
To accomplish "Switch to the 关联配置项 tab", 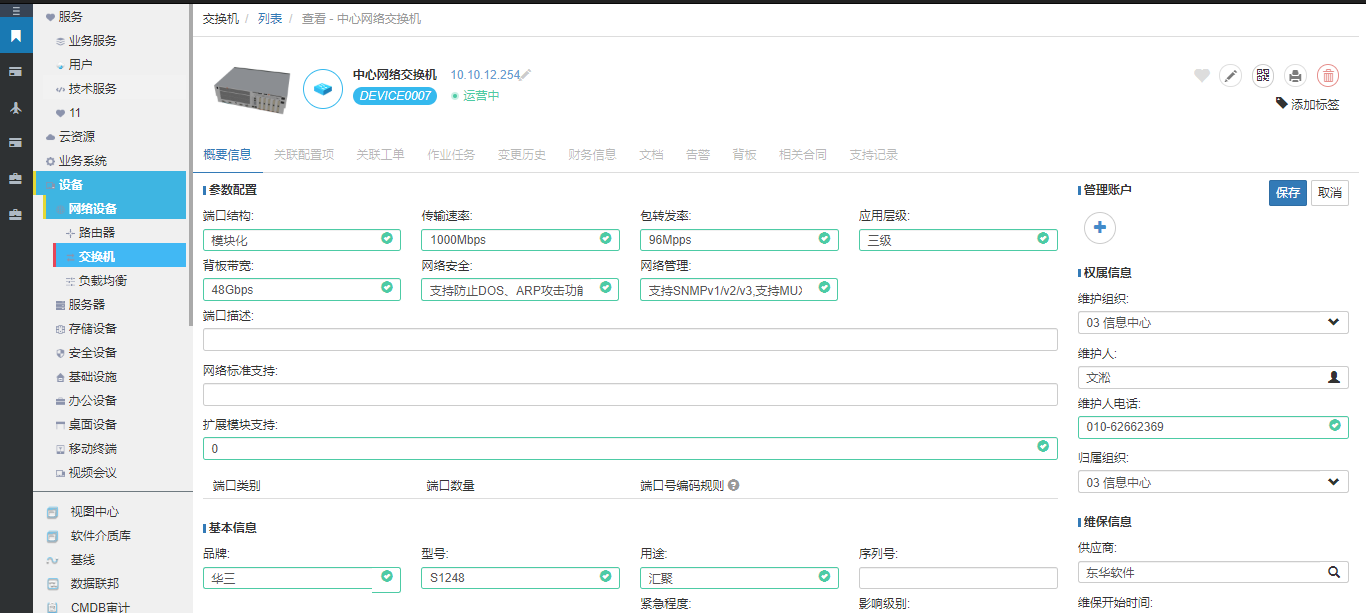I will (304, 155).
